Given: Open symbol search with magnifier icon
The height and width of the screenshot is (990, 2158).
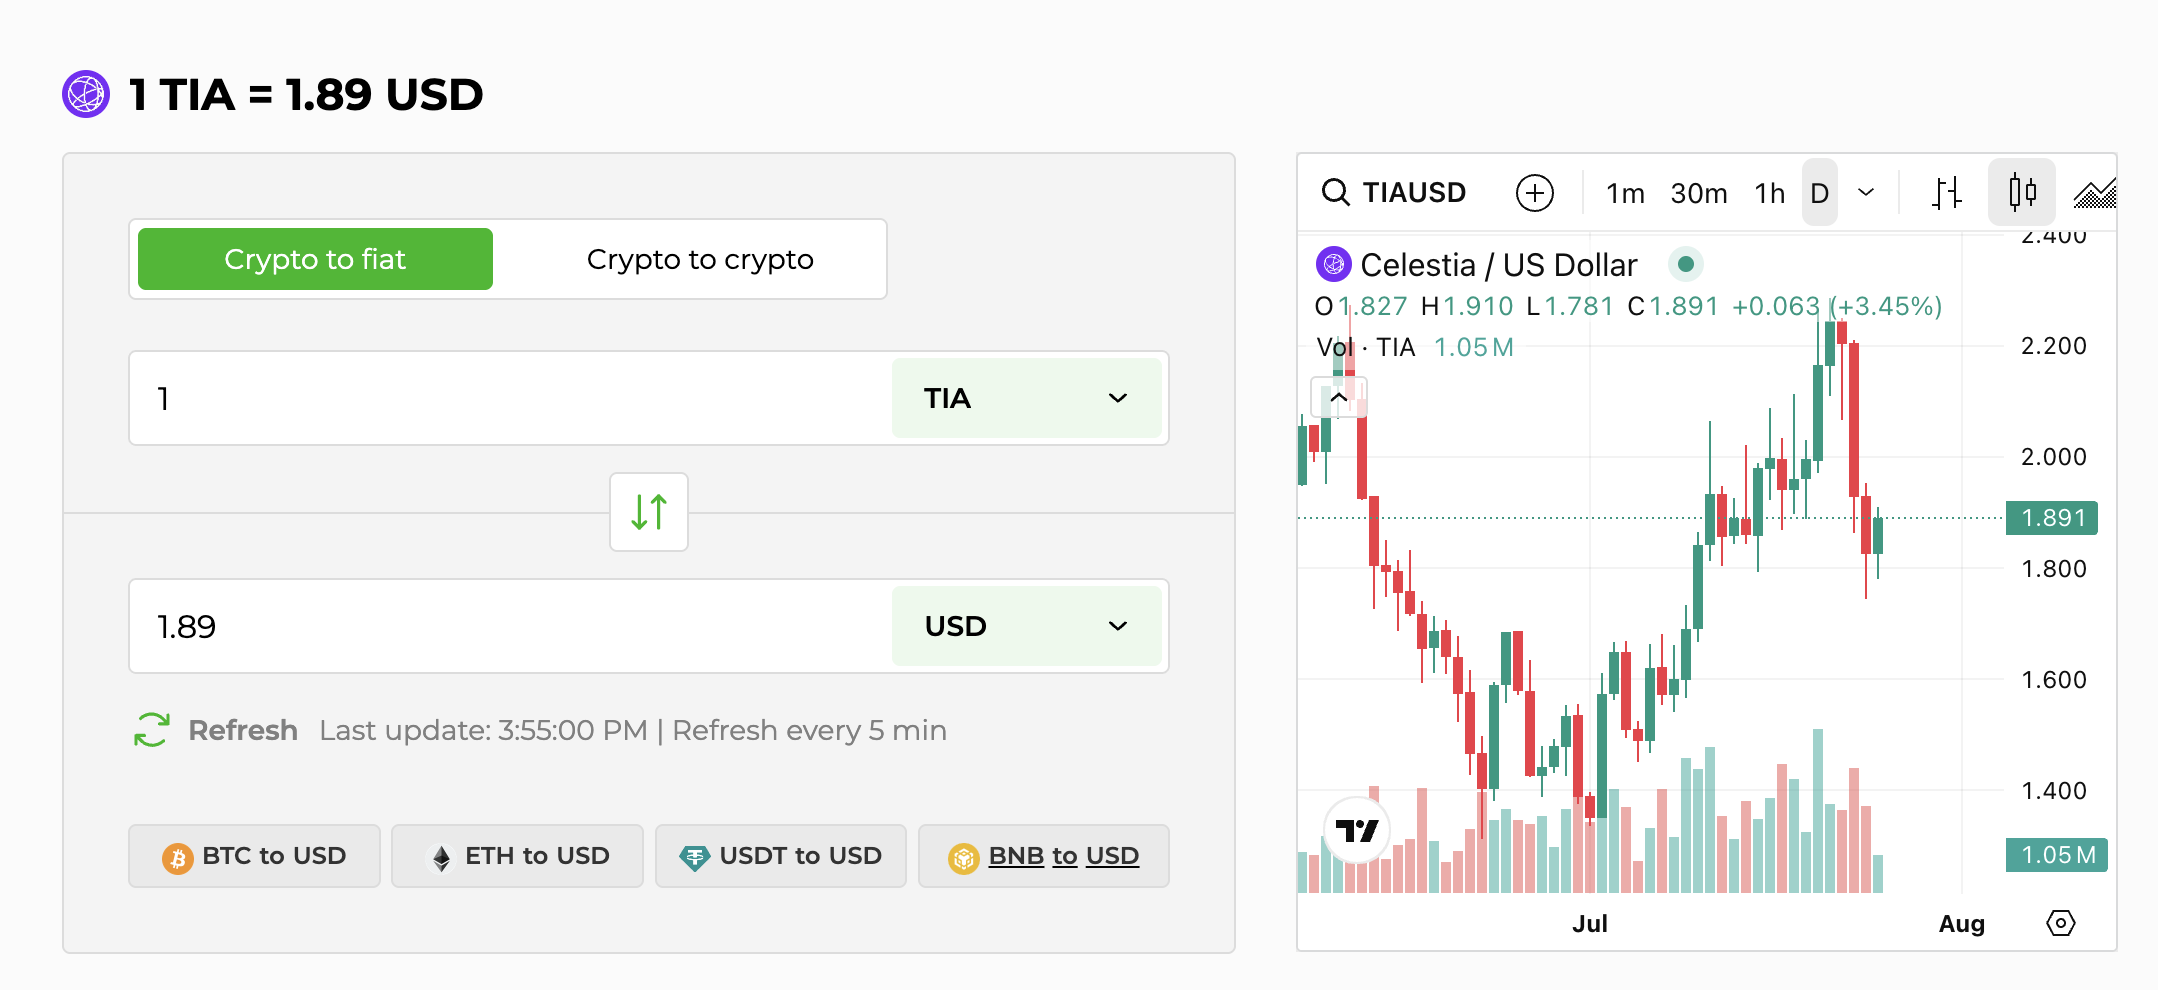Looking at the screenshot, I should (x=1337, y=192).
